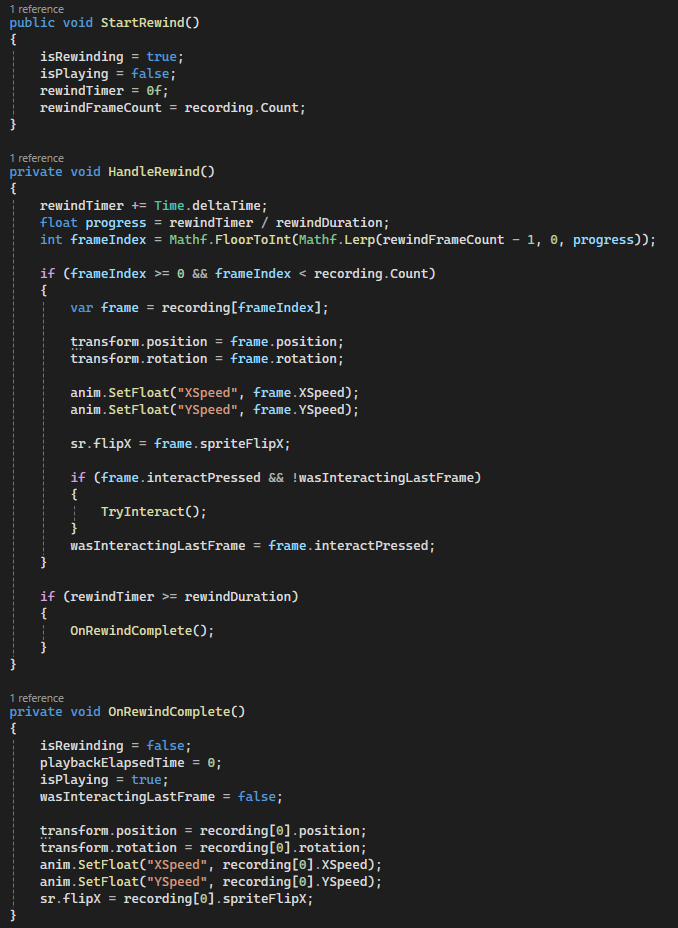This screenshot has width=678, height=928.
Task: Click the '1 reference' link above StartRewind
Action: pos(36,8)
